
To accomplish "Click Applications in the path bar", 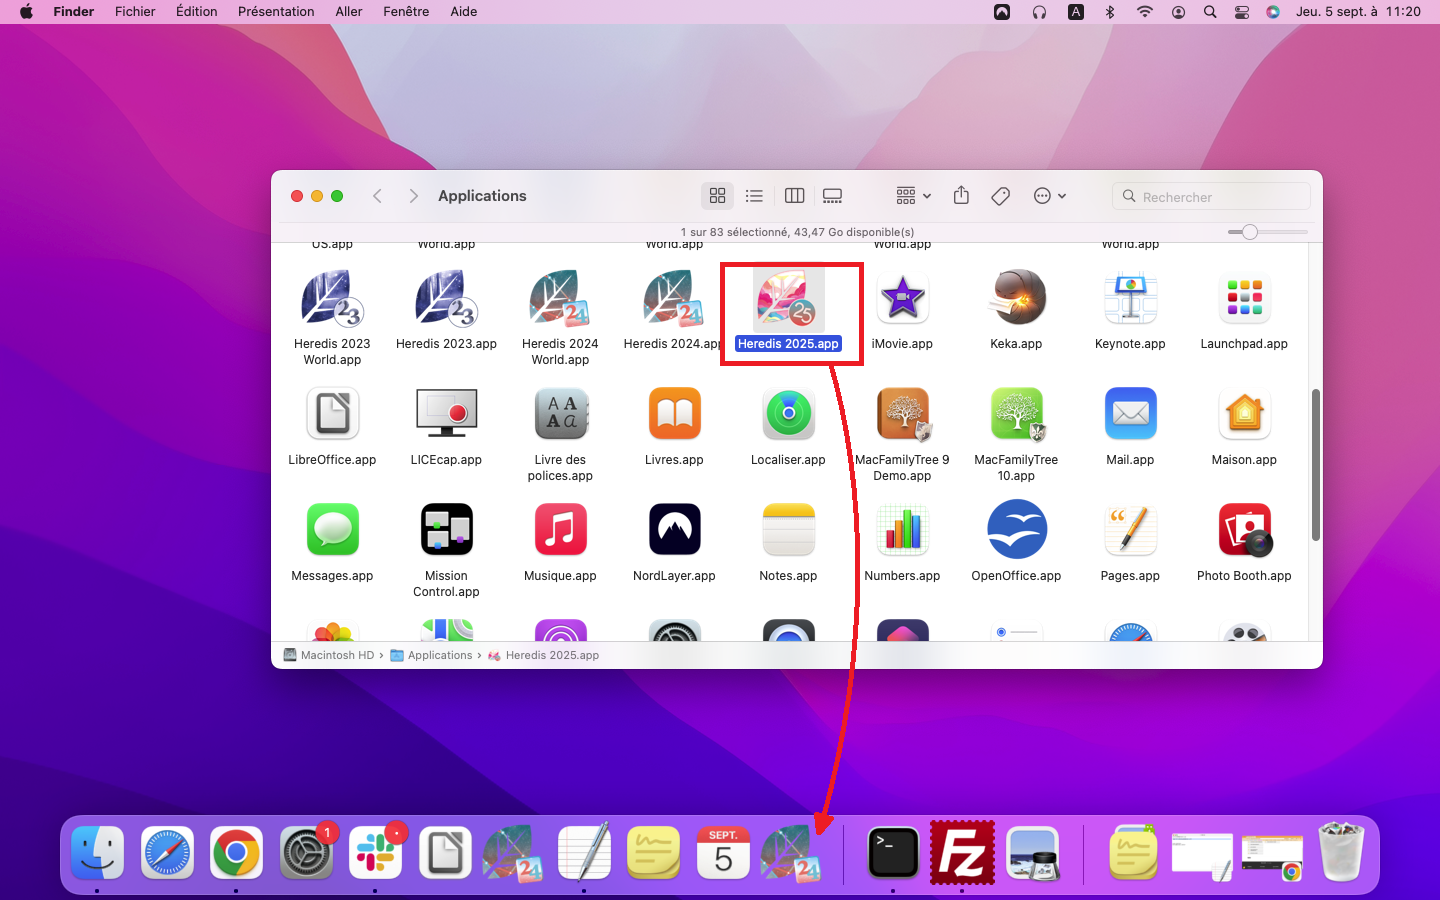I will [439, 656].
